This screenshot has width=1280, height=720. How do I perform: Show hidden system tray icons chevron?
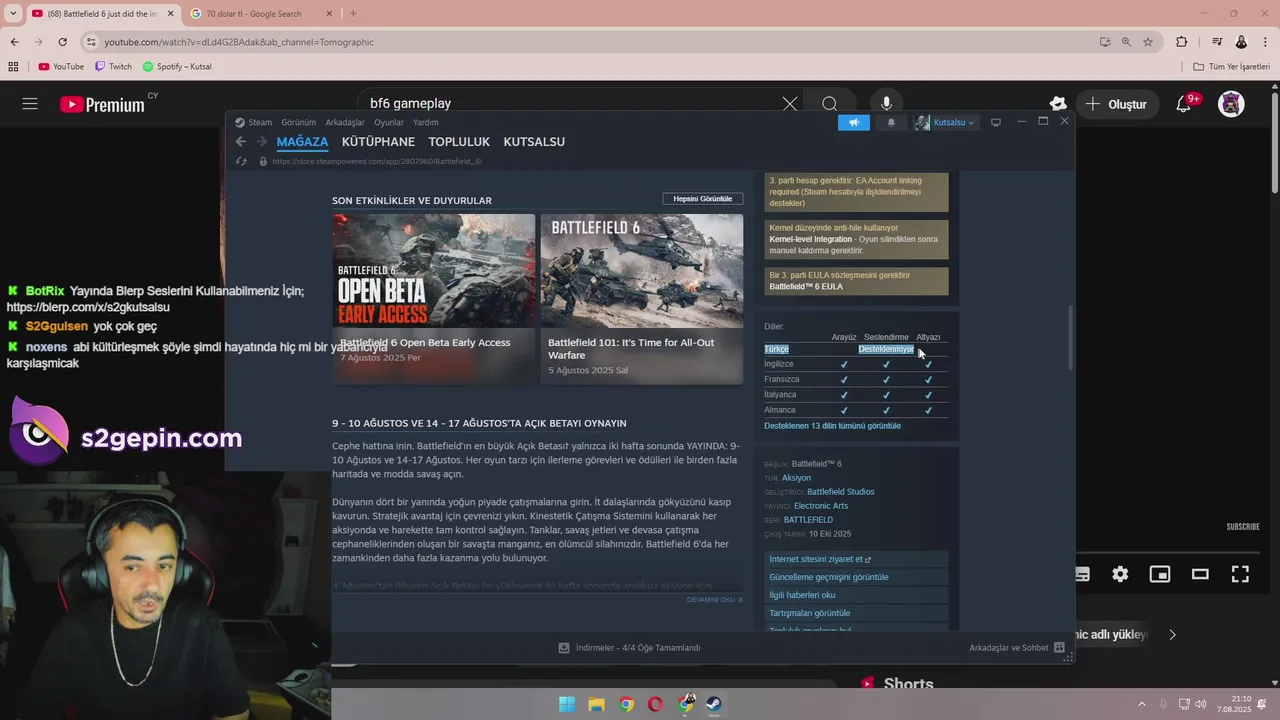pos(1142,704)
